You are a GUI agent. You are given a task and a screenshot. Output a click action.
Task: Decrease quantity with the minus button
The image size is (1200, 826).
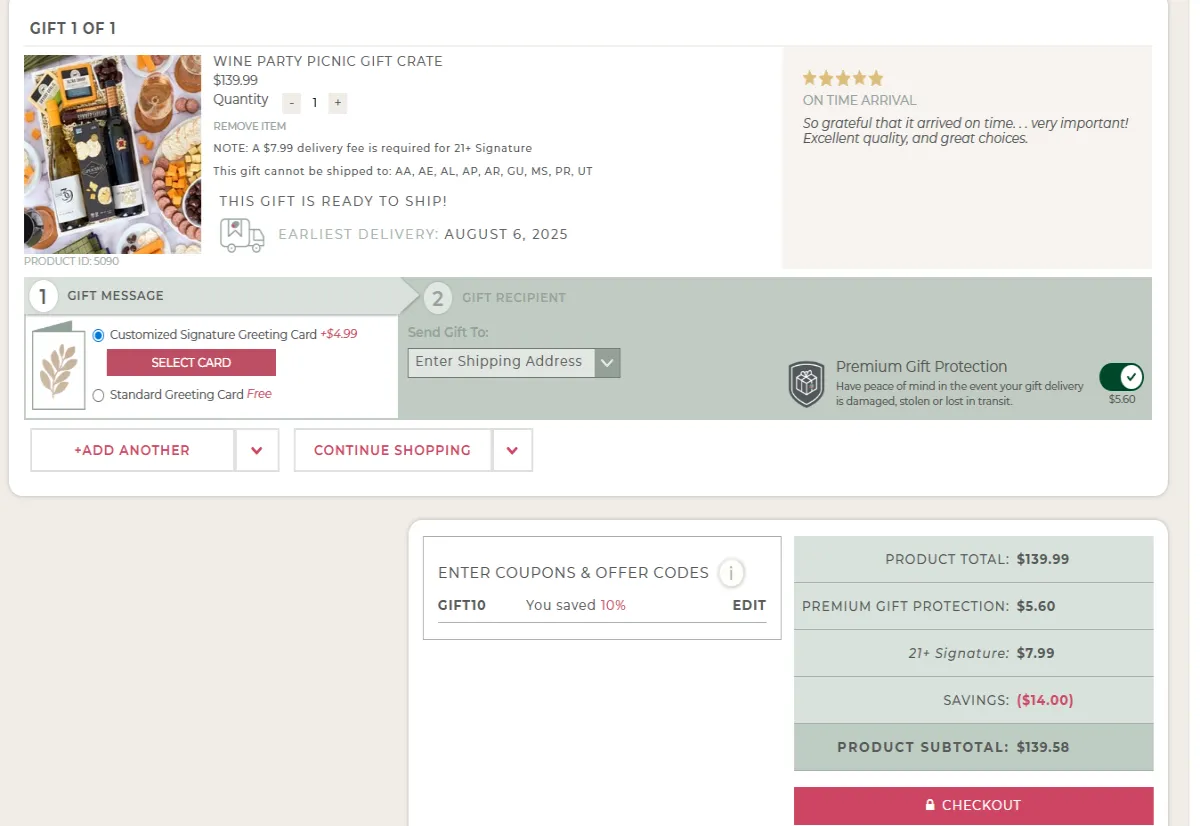point(291,103)
